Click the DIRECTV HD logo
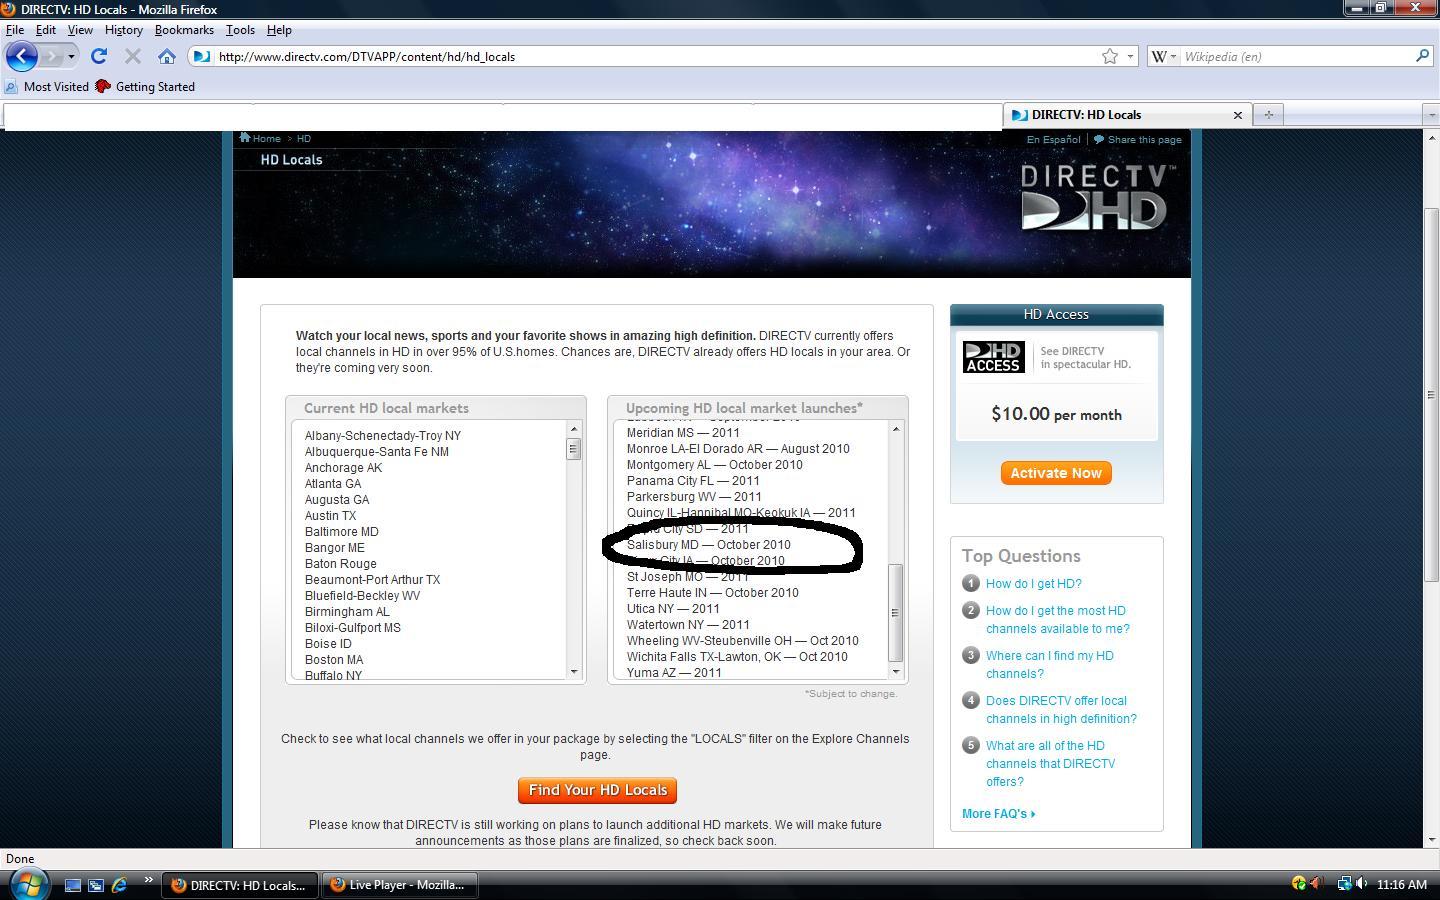Viewport: 1440px width, 900px height. 1097,197
